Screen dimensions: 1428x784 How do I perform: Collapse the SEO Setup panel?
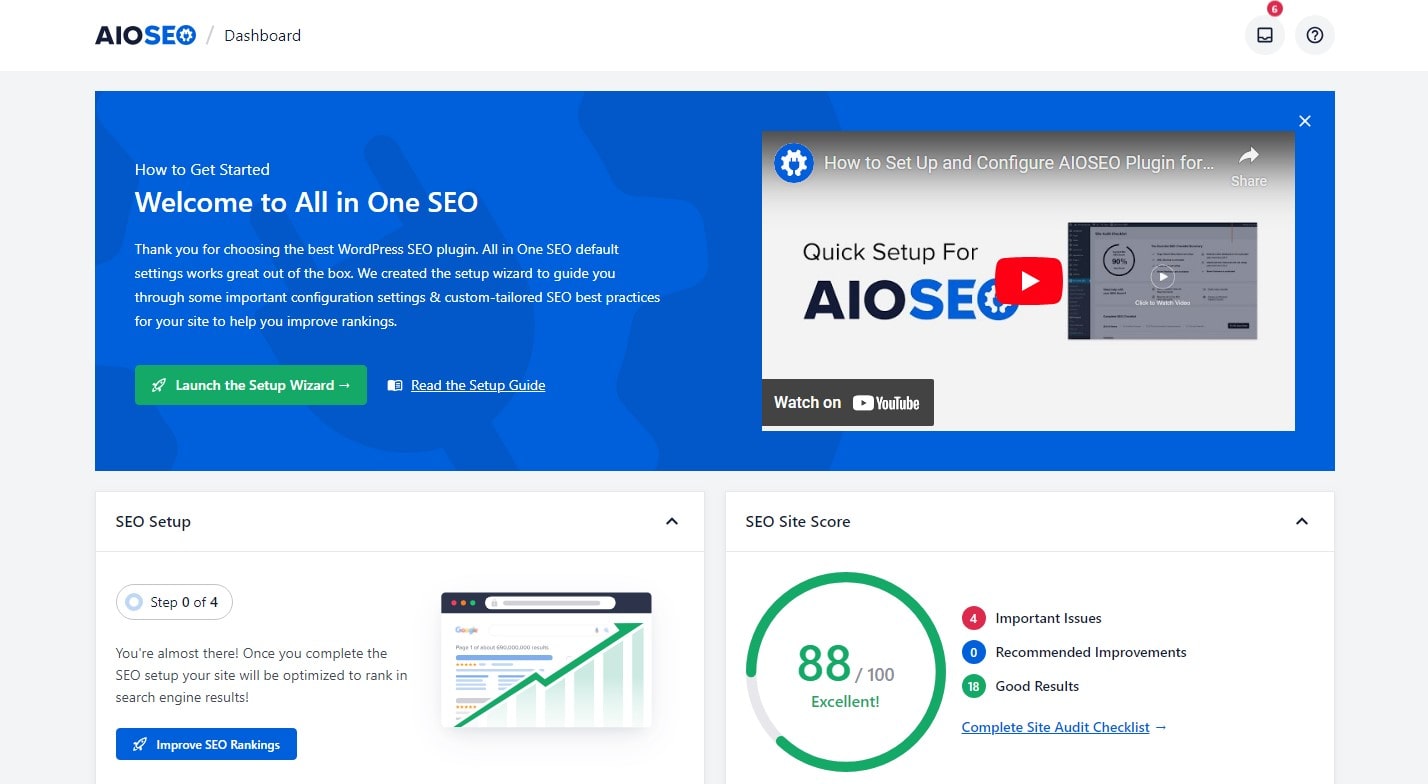(x=672, y=521)
